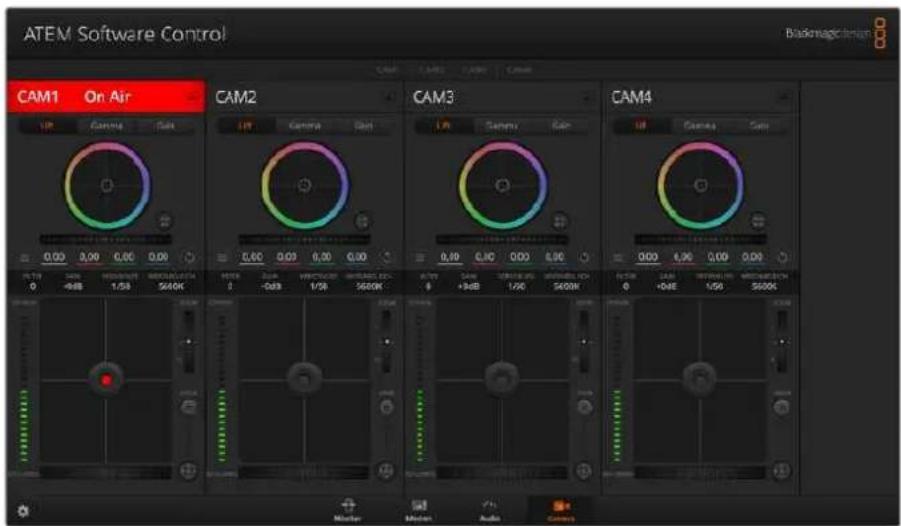Click CAM2 auto focus button at panel bottom right
Screen dimensions: 901x526
[x=386, y=471]
